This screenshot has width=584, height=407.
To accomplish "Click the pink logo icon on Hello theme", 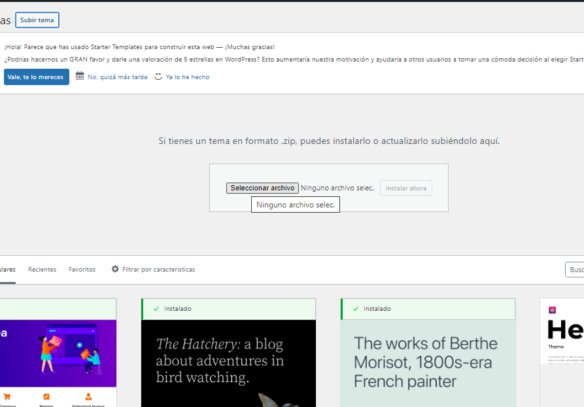I will (552, 310).
